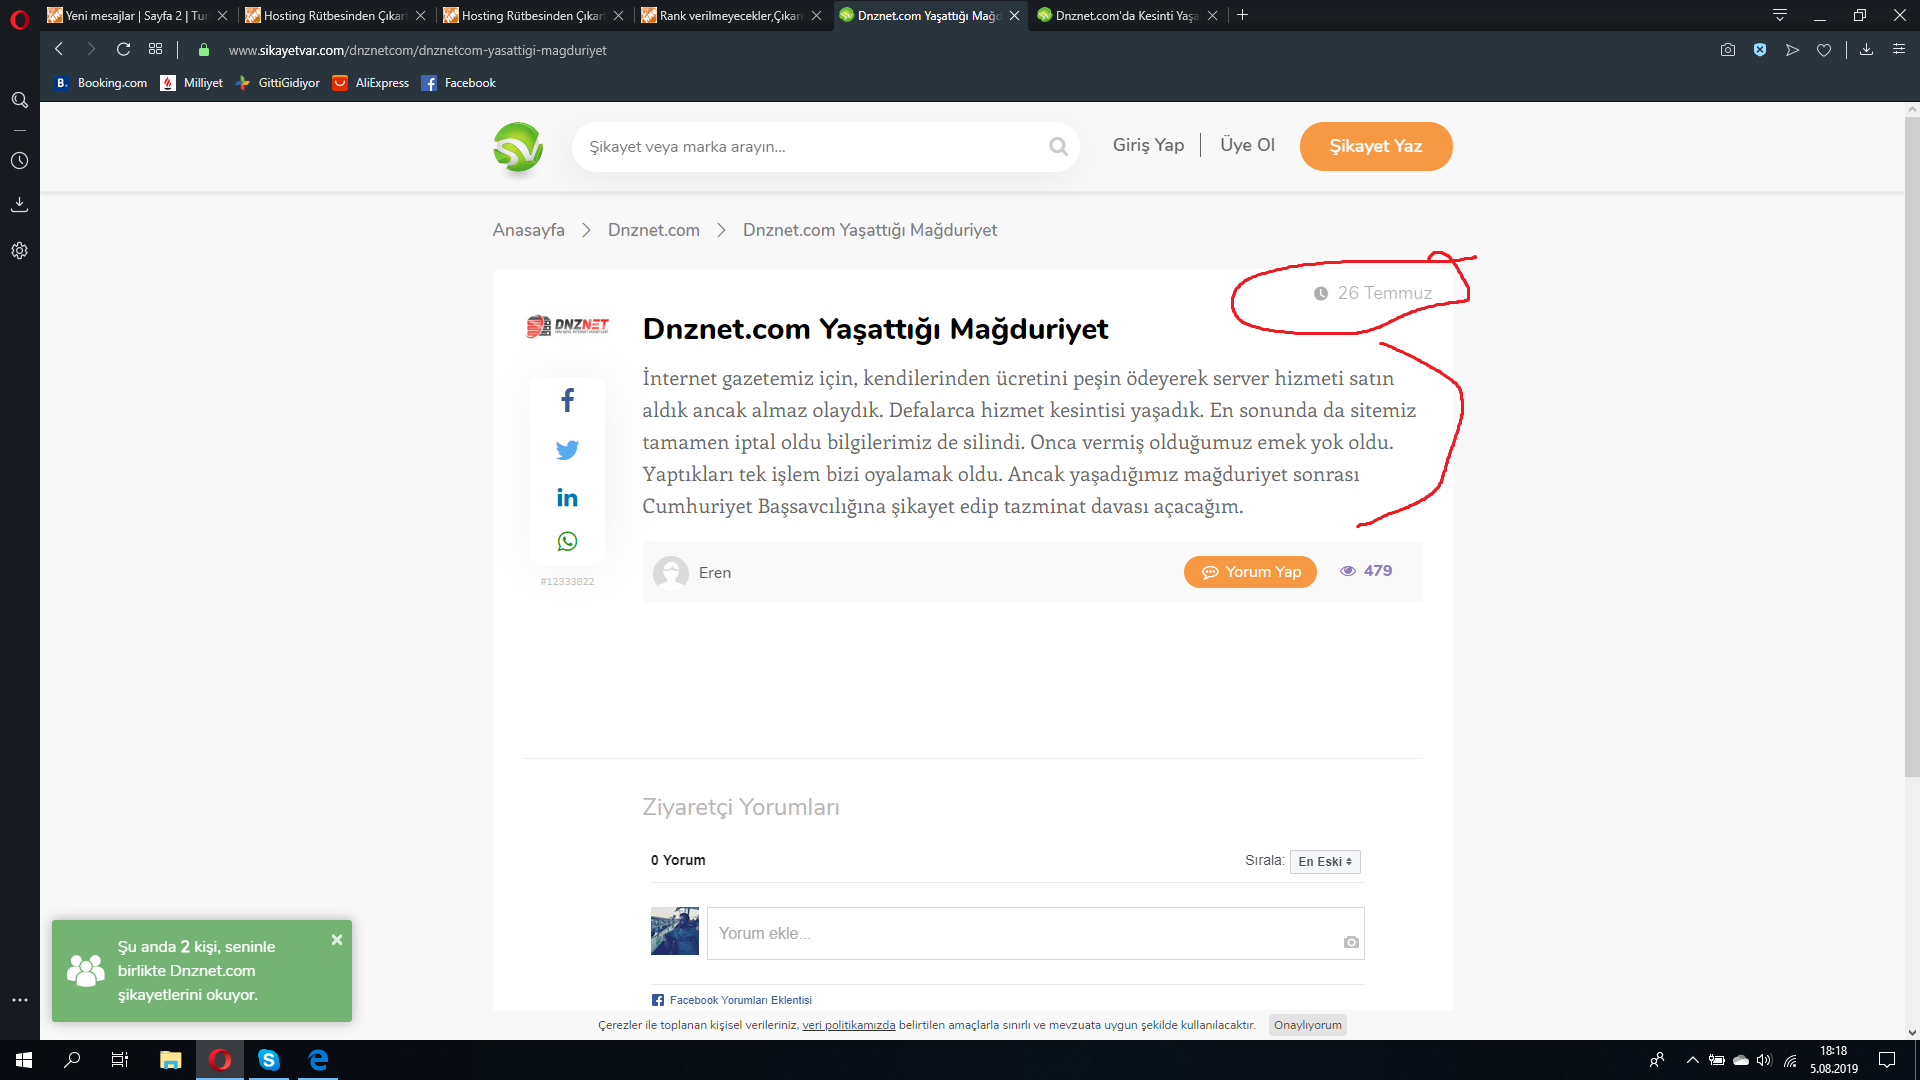Click the Üye Ol link
The width and height of the screenshot is (1920, 1080).
[1247, 145]
